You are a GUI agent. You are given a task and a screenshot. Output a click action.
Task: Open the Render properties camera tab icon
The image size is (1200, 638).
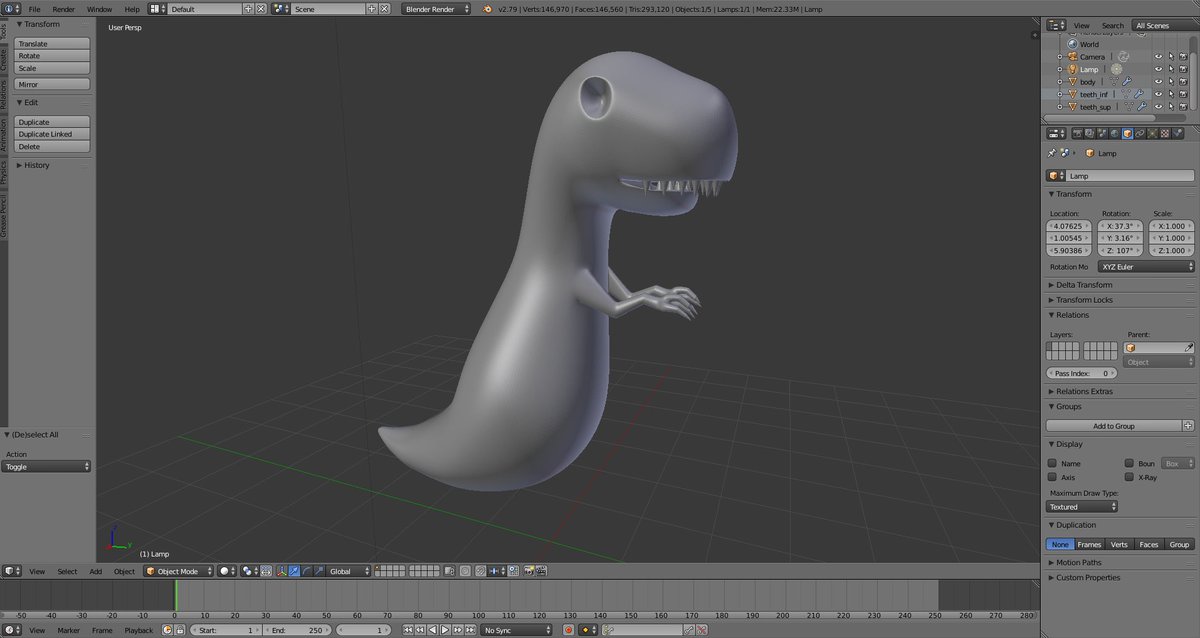point(1077,133)
